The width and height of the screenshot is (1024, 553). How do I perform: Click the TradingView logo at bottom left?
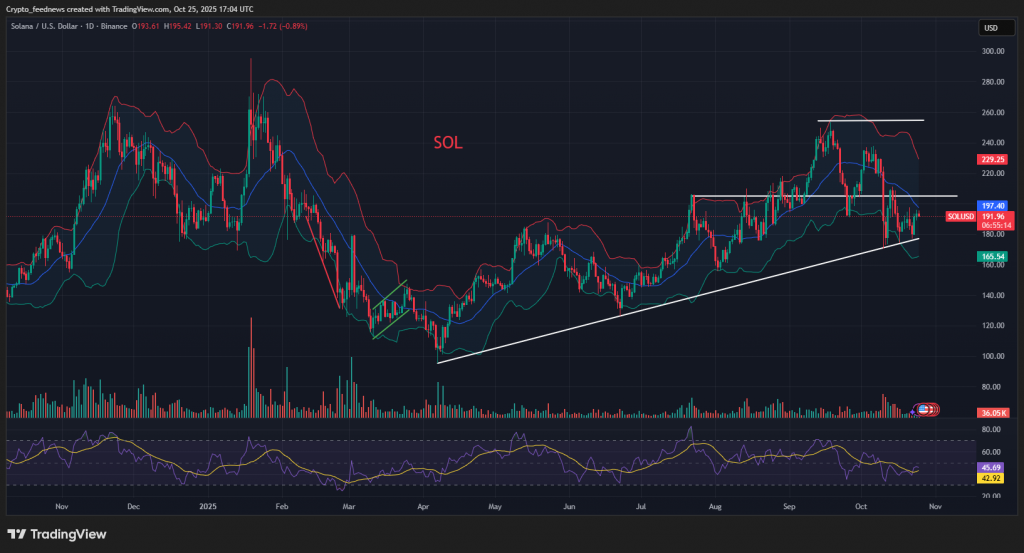(56, 534)
